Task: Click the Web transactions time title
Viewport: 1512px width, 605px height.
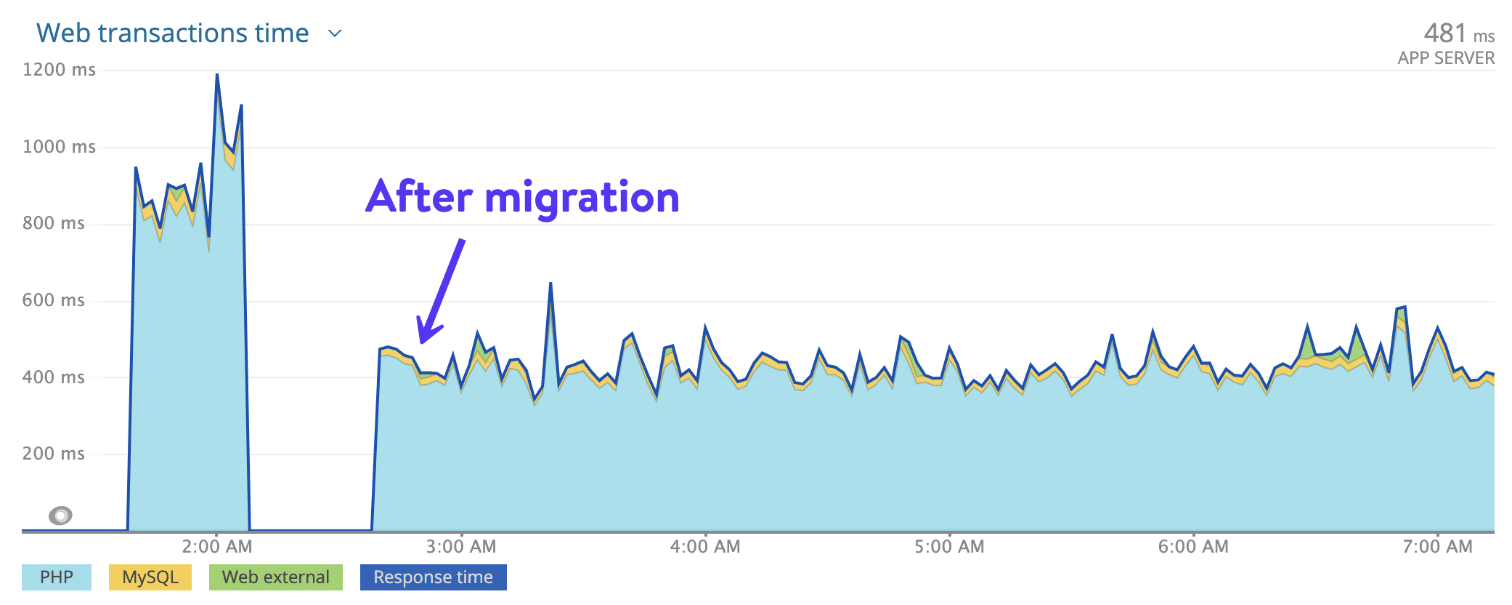Action: [x=171, y=33]
